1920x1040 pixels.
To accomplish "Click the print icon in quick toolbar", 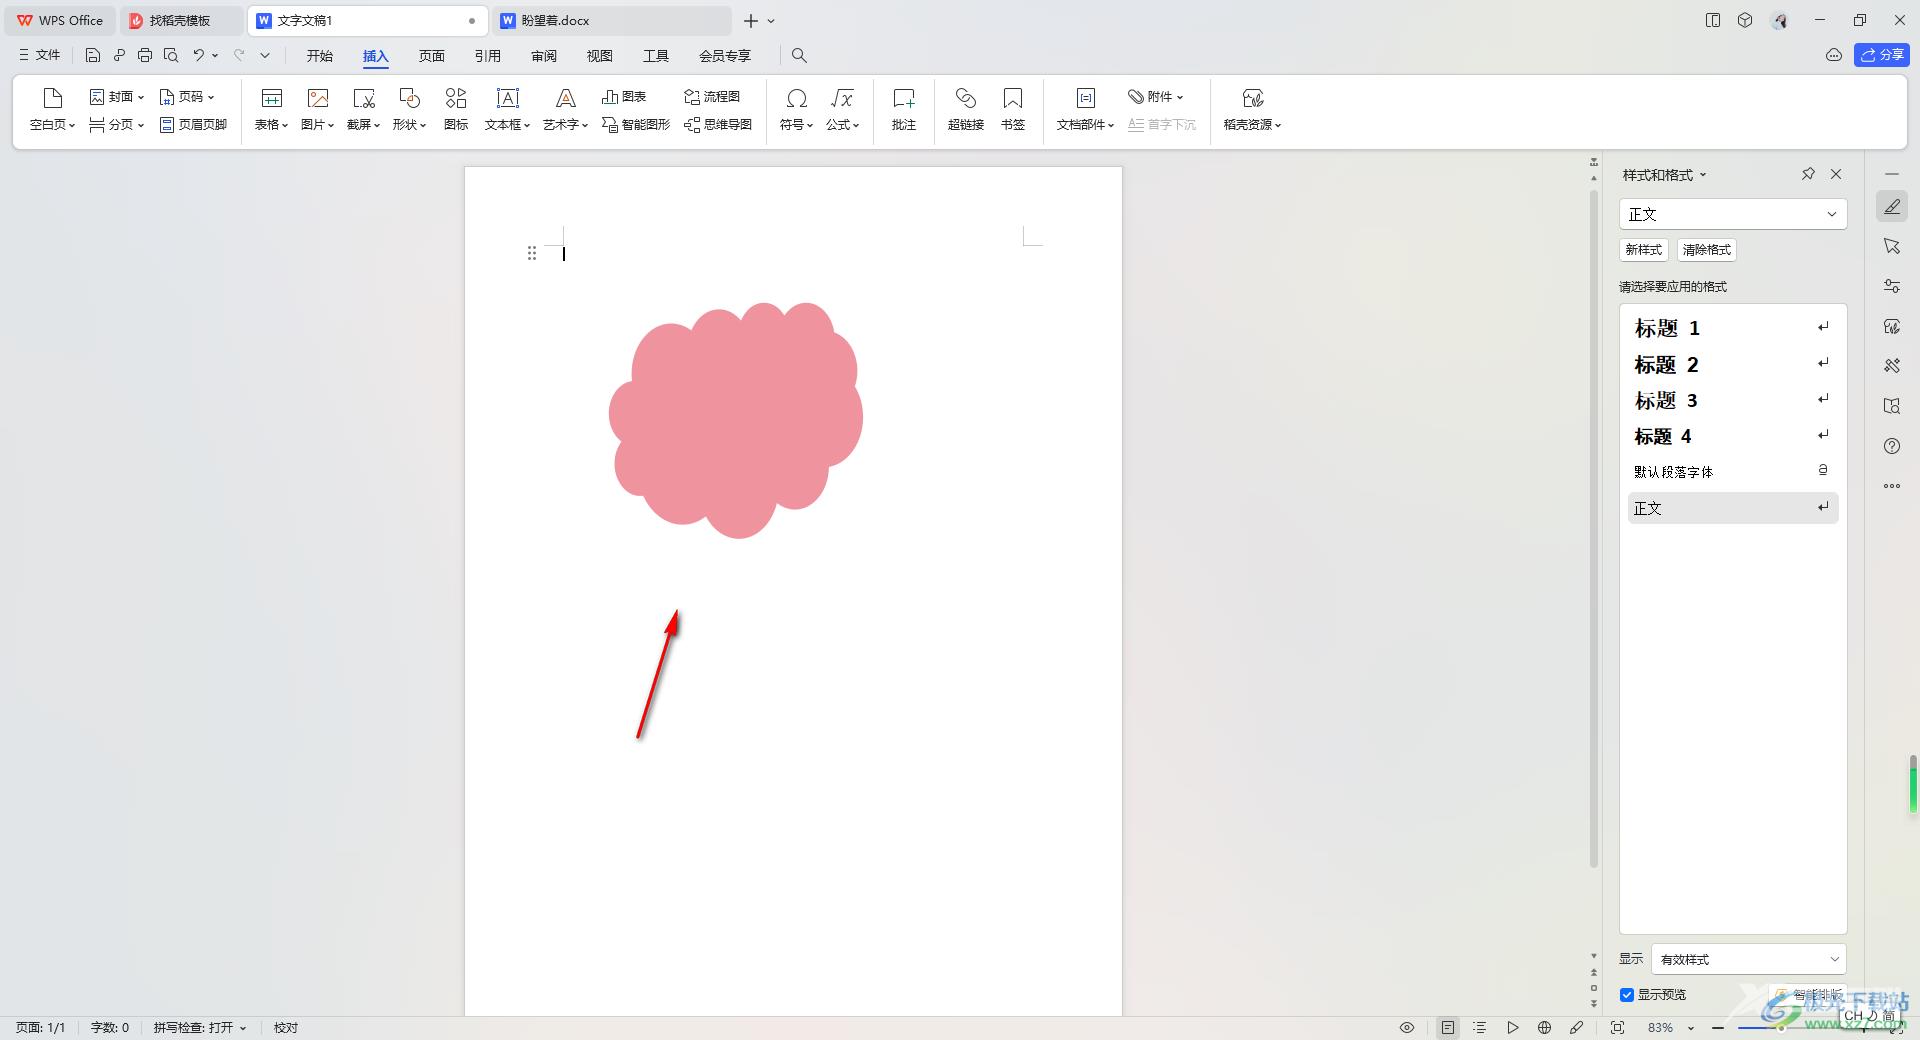I will [x=145, y=56].
